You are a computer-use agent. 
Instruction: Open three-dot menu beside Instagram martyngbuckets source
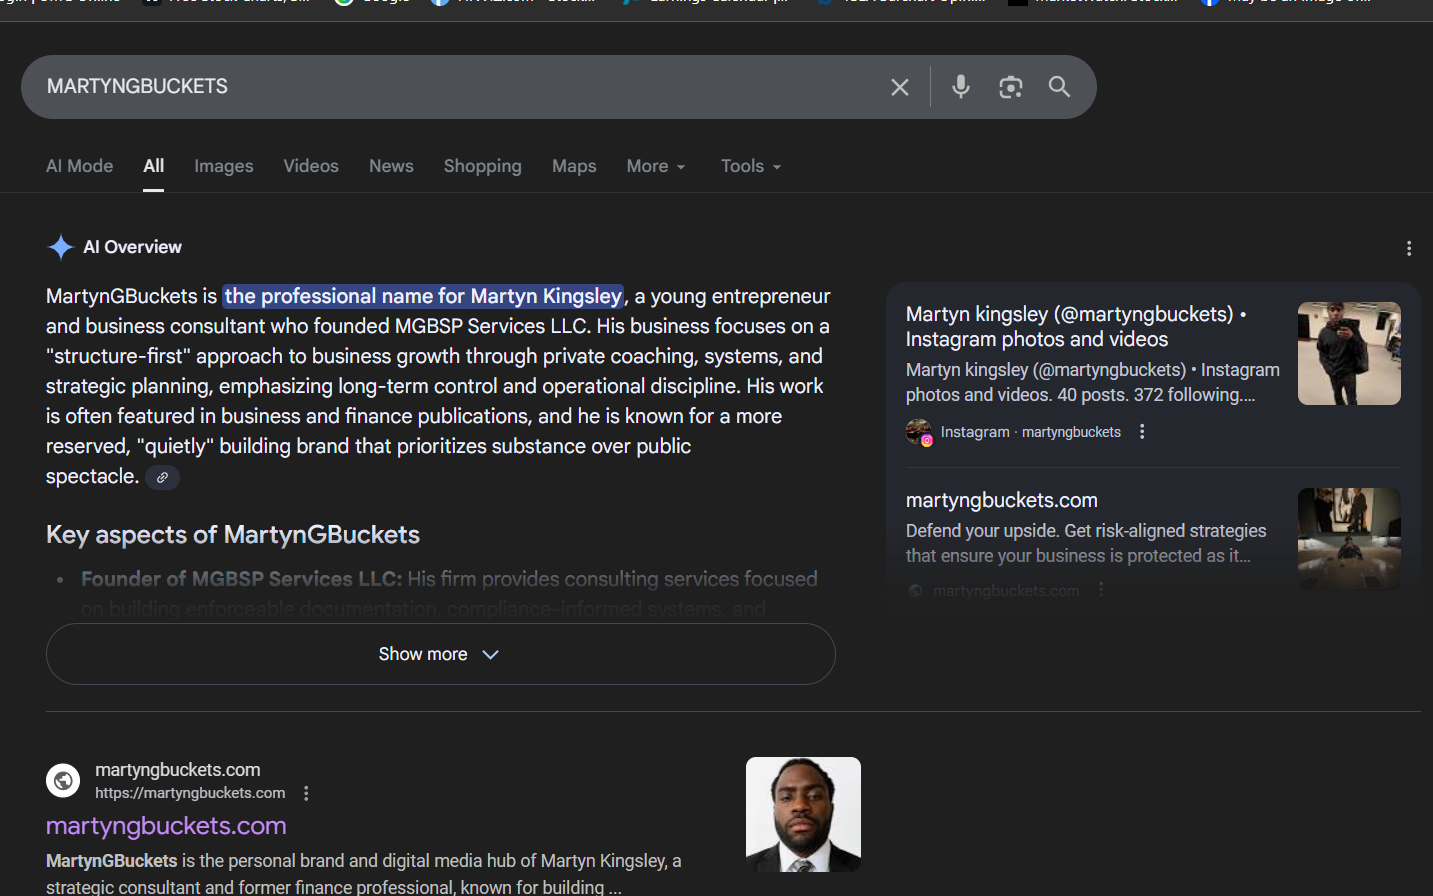[1142, 432]
